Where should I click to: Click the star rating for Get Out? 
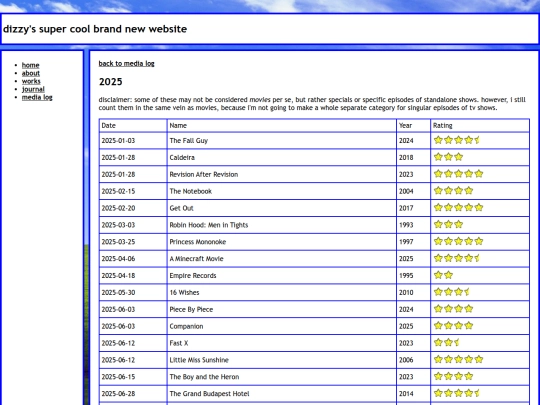[458, 208]
